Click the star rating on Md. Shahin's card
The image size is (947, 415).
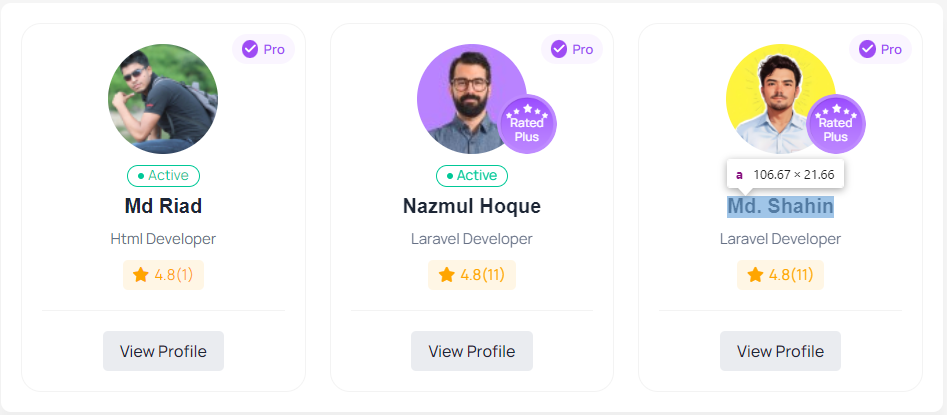click(780, 275)
